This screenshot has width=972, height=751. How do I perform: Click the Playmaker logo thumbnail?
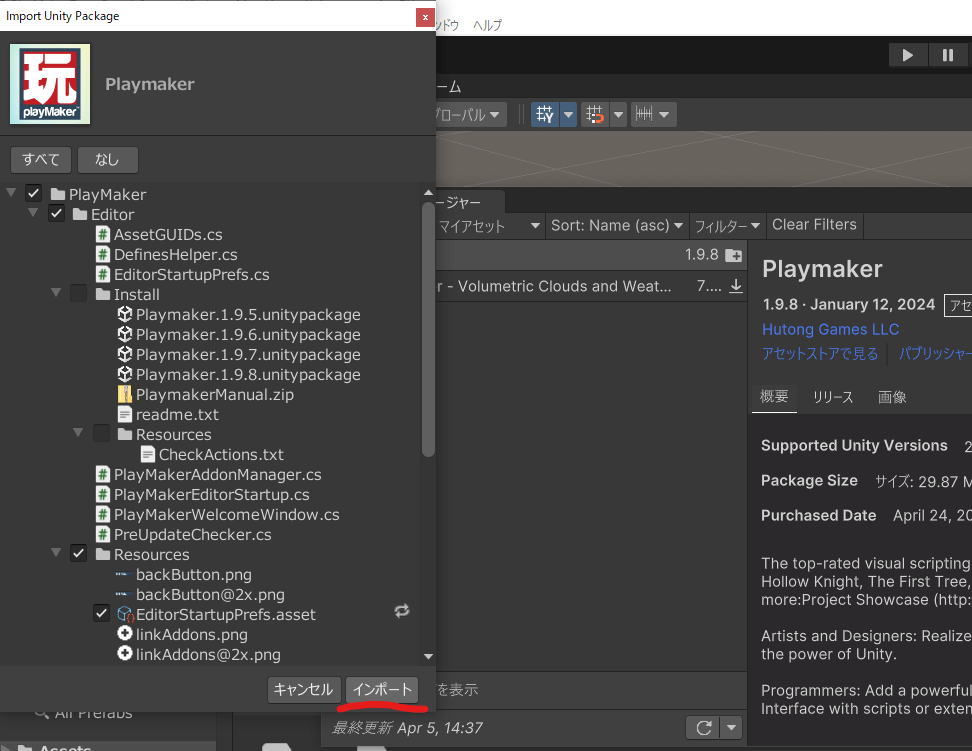pyautogui.click(x=50, y=84)
